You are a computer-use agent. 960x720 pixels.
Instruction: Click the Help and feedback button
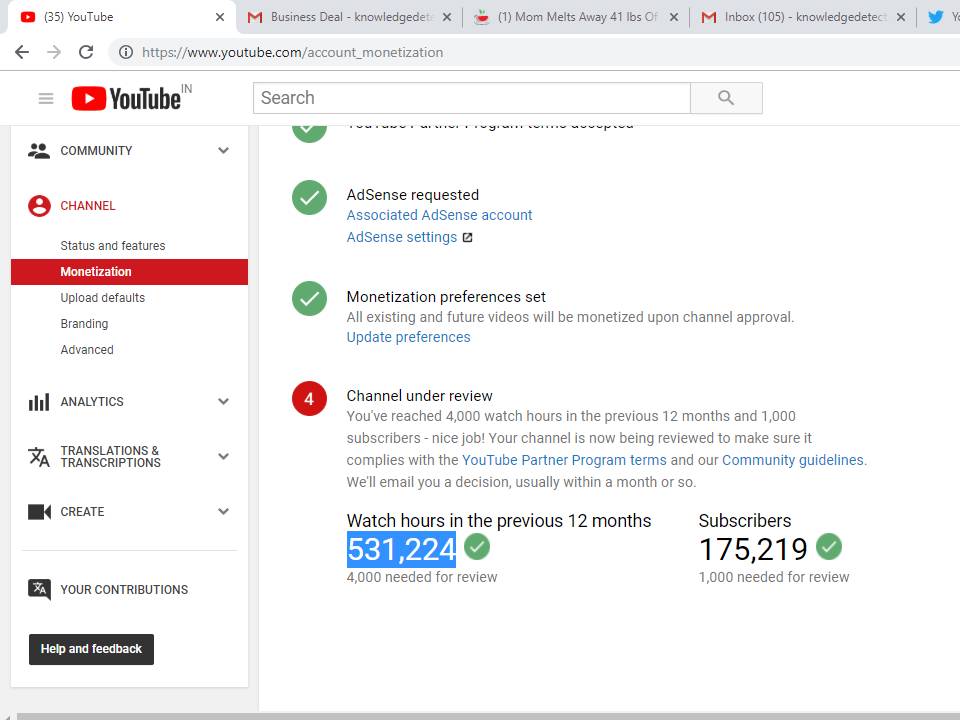(x=91, y=649)
